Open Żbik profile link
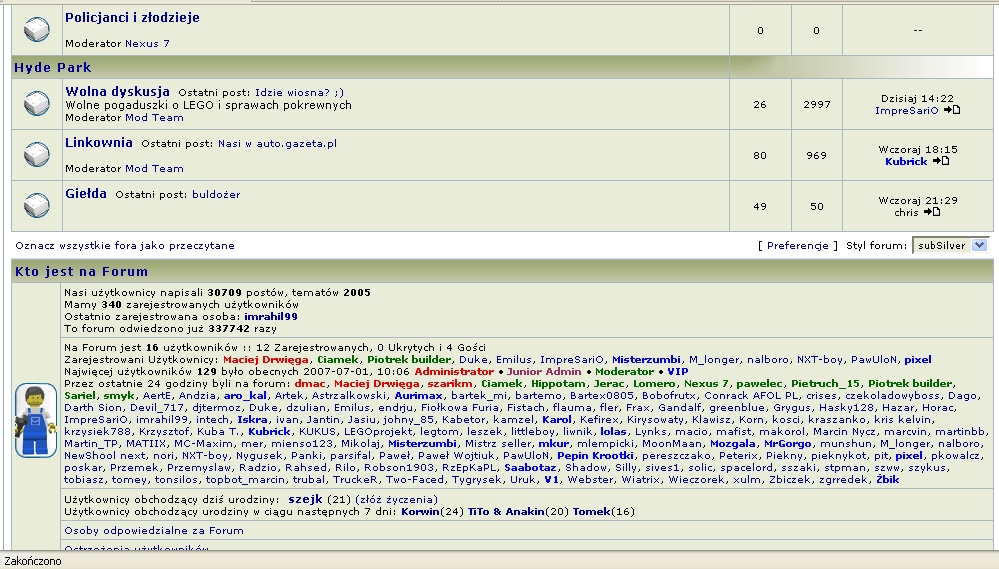 pos(887,479)
